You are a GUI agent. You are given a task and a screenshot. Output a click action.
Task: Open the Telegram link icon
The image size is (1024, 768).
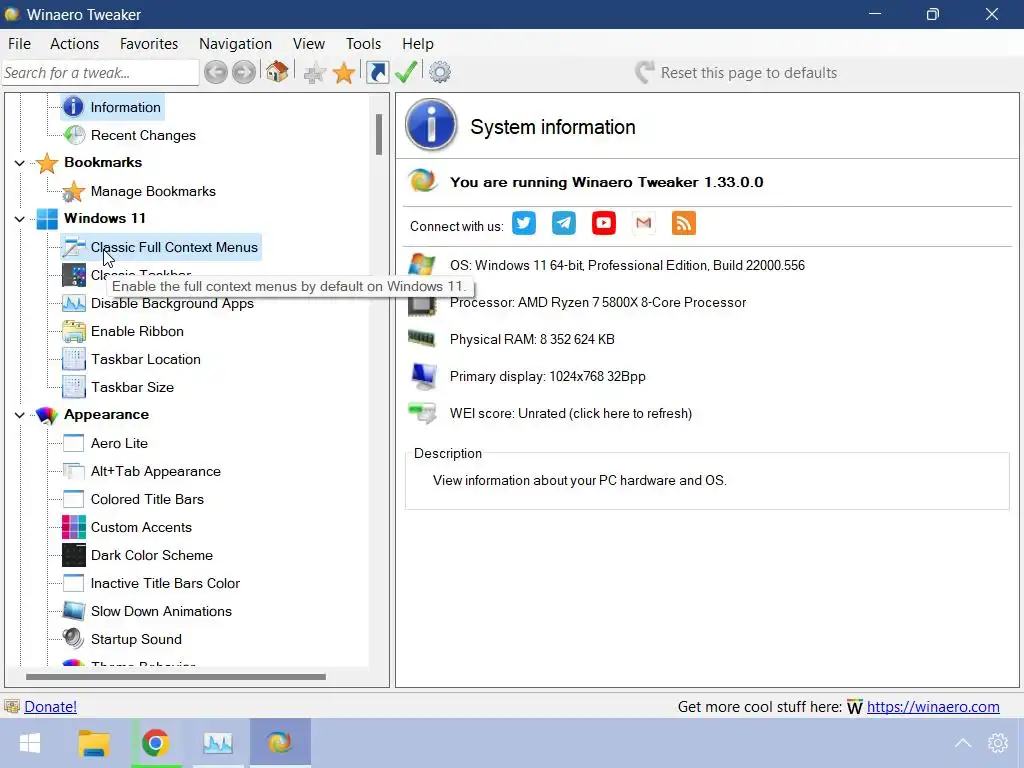point(564,223)
